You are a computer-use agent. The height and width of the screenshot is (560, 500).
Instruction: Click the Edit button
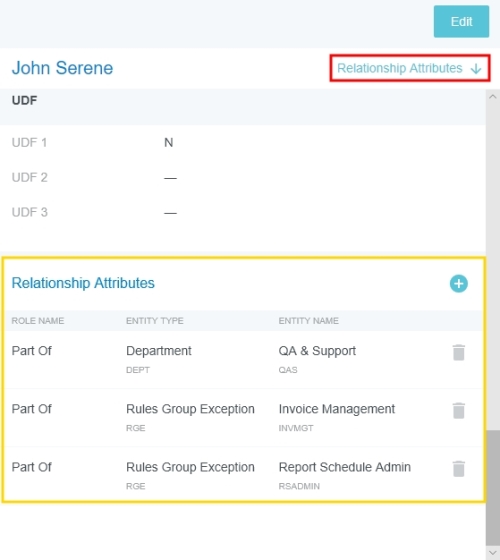pos(461,21)
